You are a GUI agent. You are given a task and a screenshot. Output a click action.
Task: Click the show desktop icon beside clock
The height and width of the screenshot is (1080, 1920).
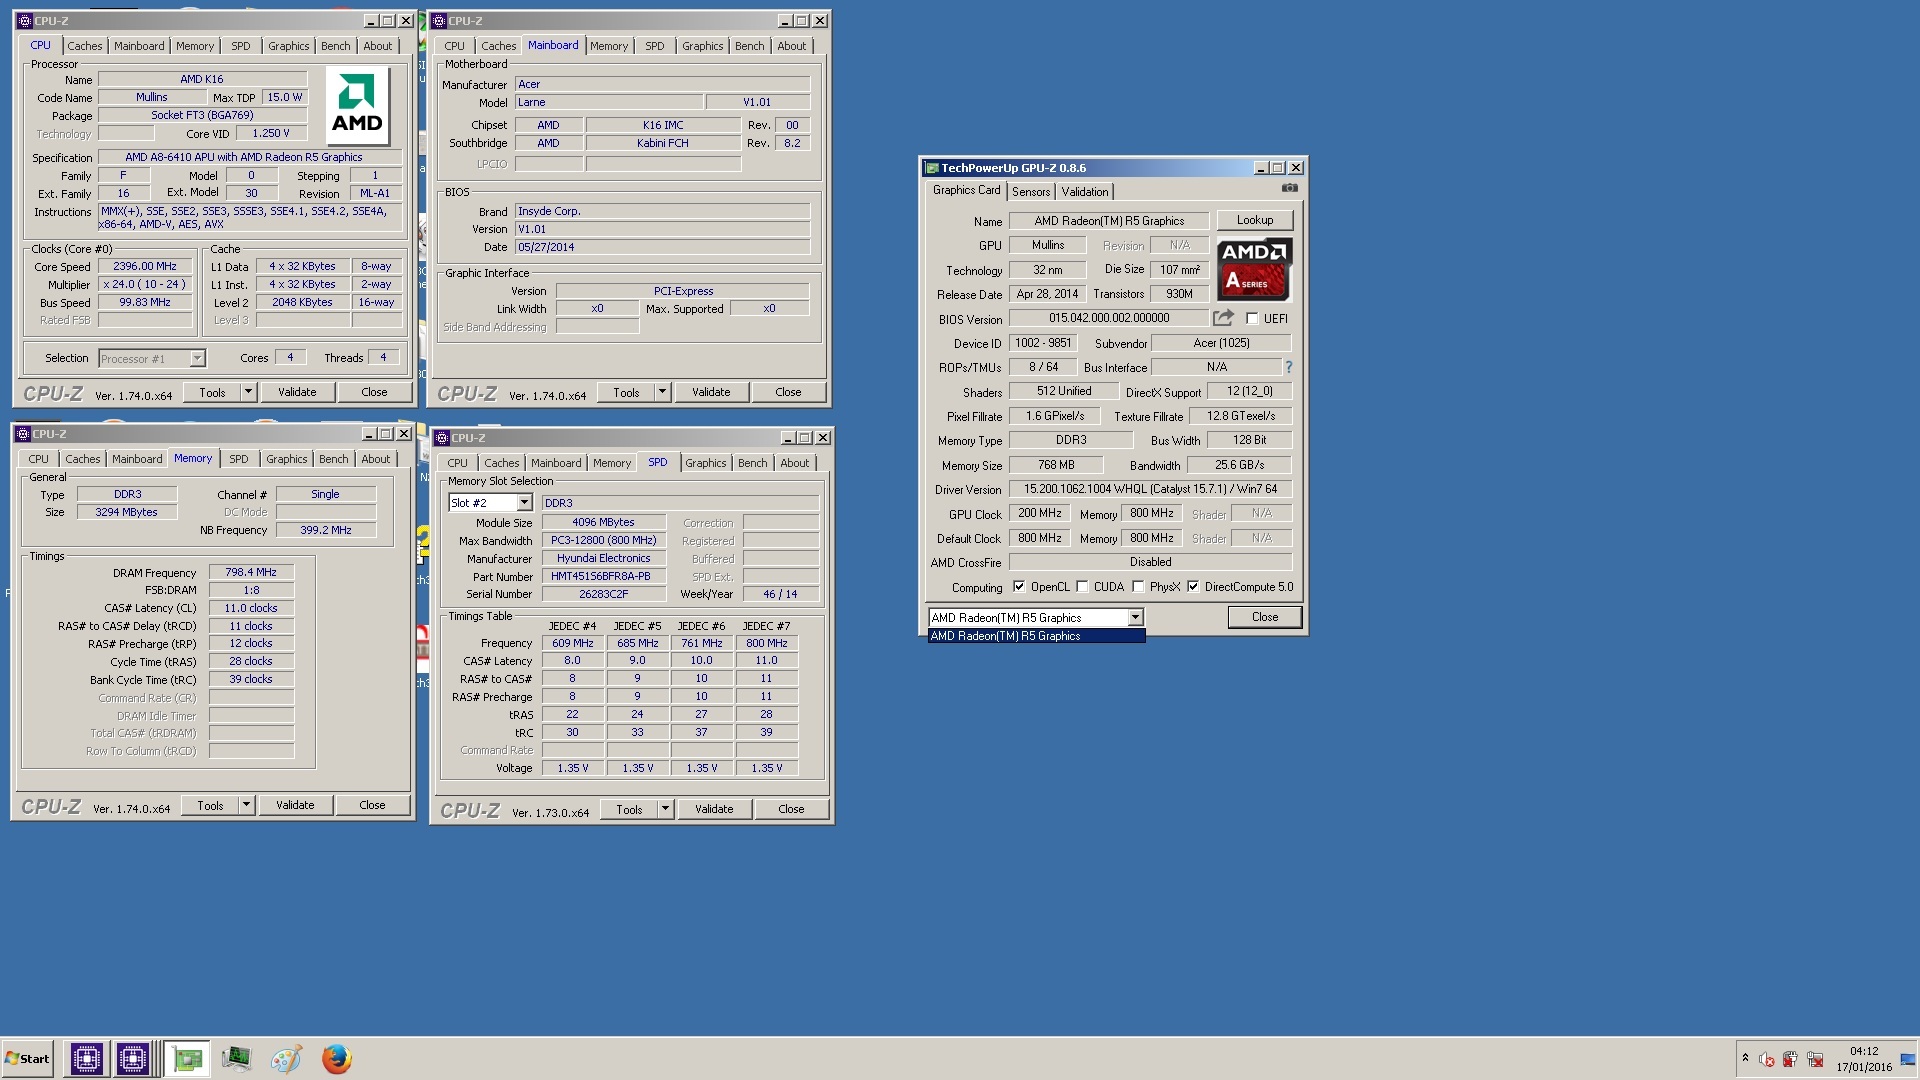tap(1908, 1059)
